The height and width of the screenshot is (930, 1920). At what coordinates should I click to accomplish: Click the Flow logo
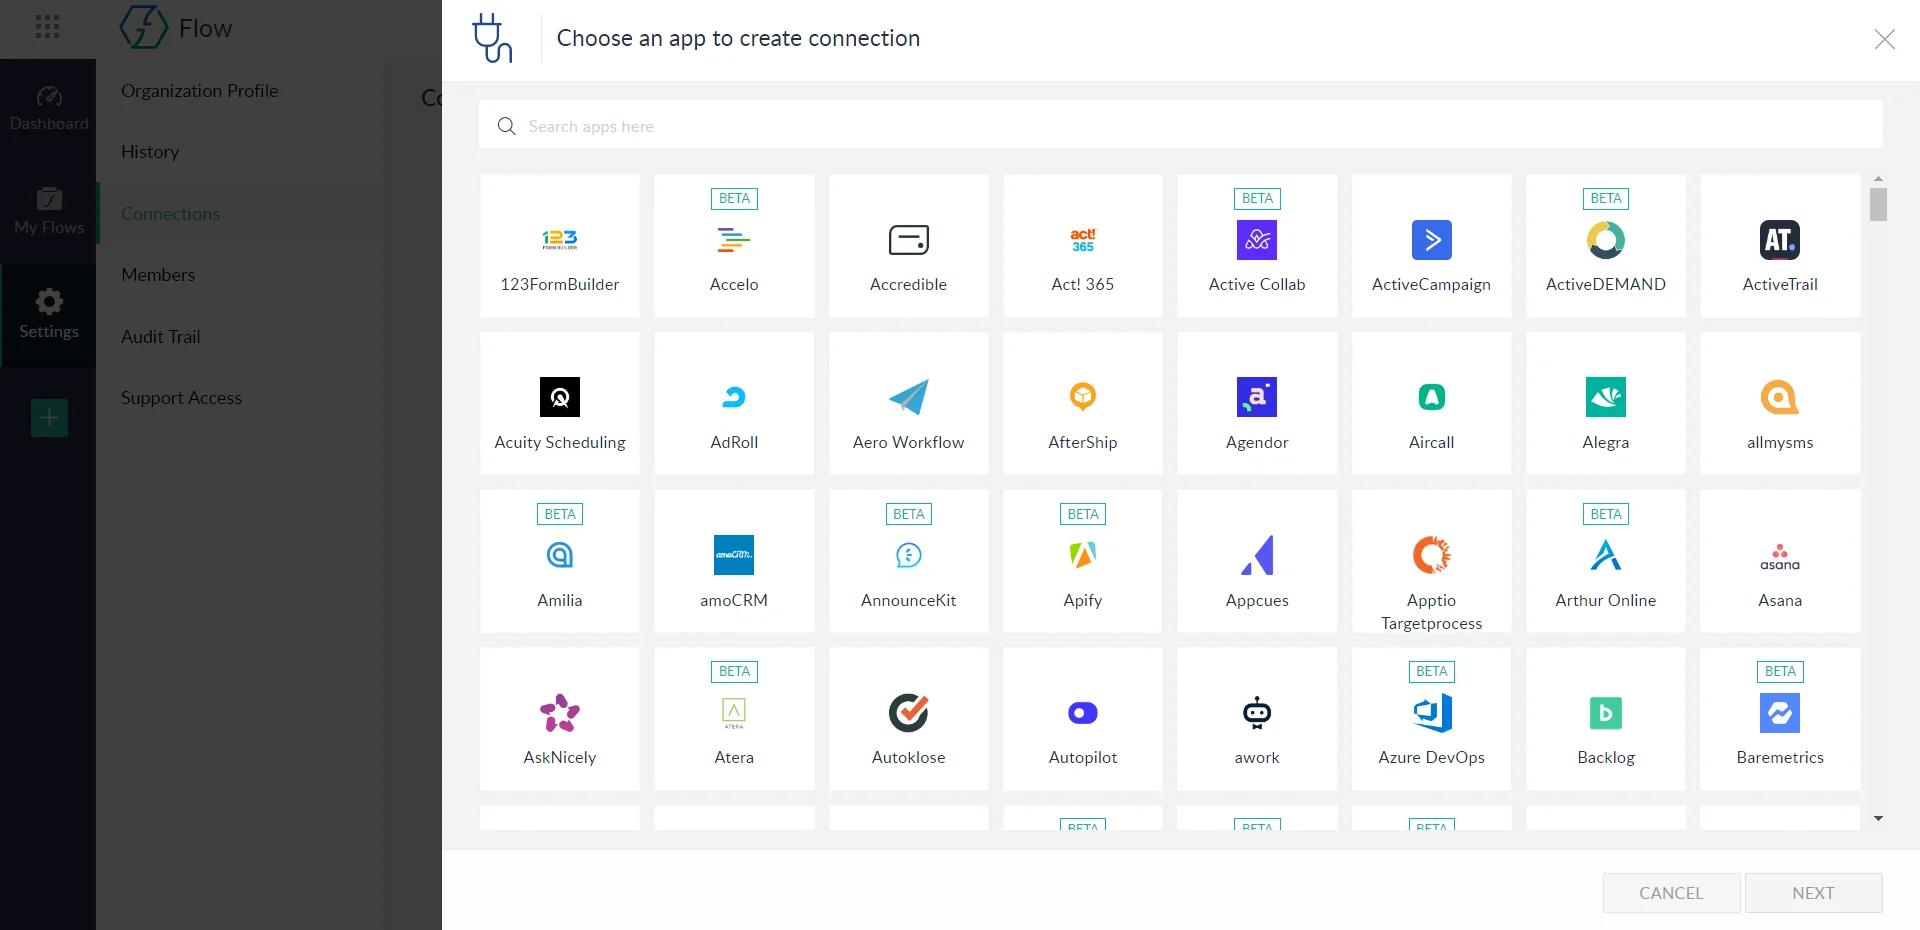point(176,28)
